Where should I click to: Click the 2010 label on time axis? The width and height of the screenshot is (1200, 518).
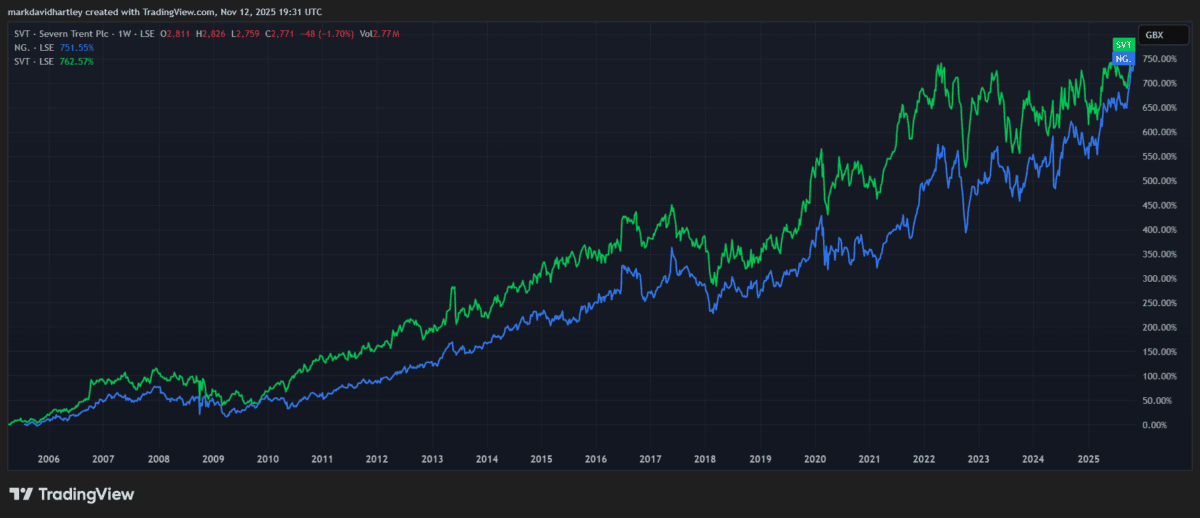tap(267, 459)
